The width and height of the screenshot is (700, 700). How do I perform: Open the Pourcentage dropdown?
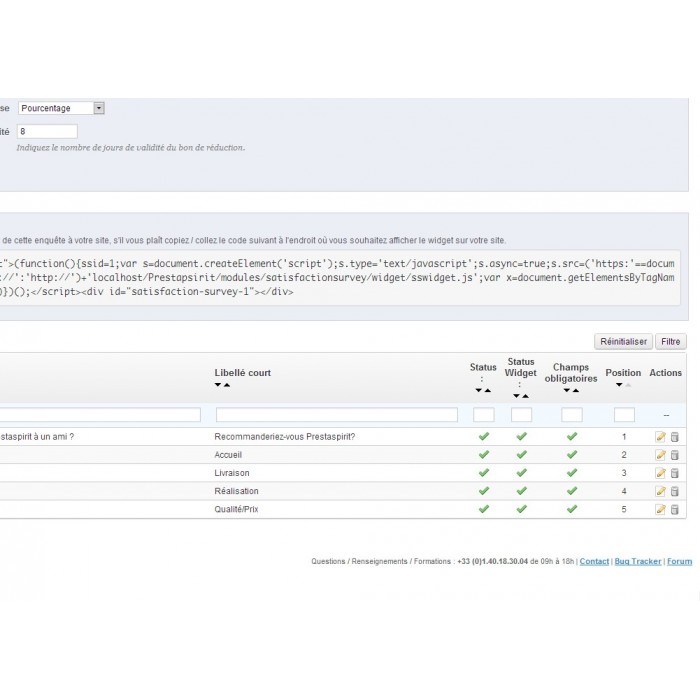coord(61,108)
